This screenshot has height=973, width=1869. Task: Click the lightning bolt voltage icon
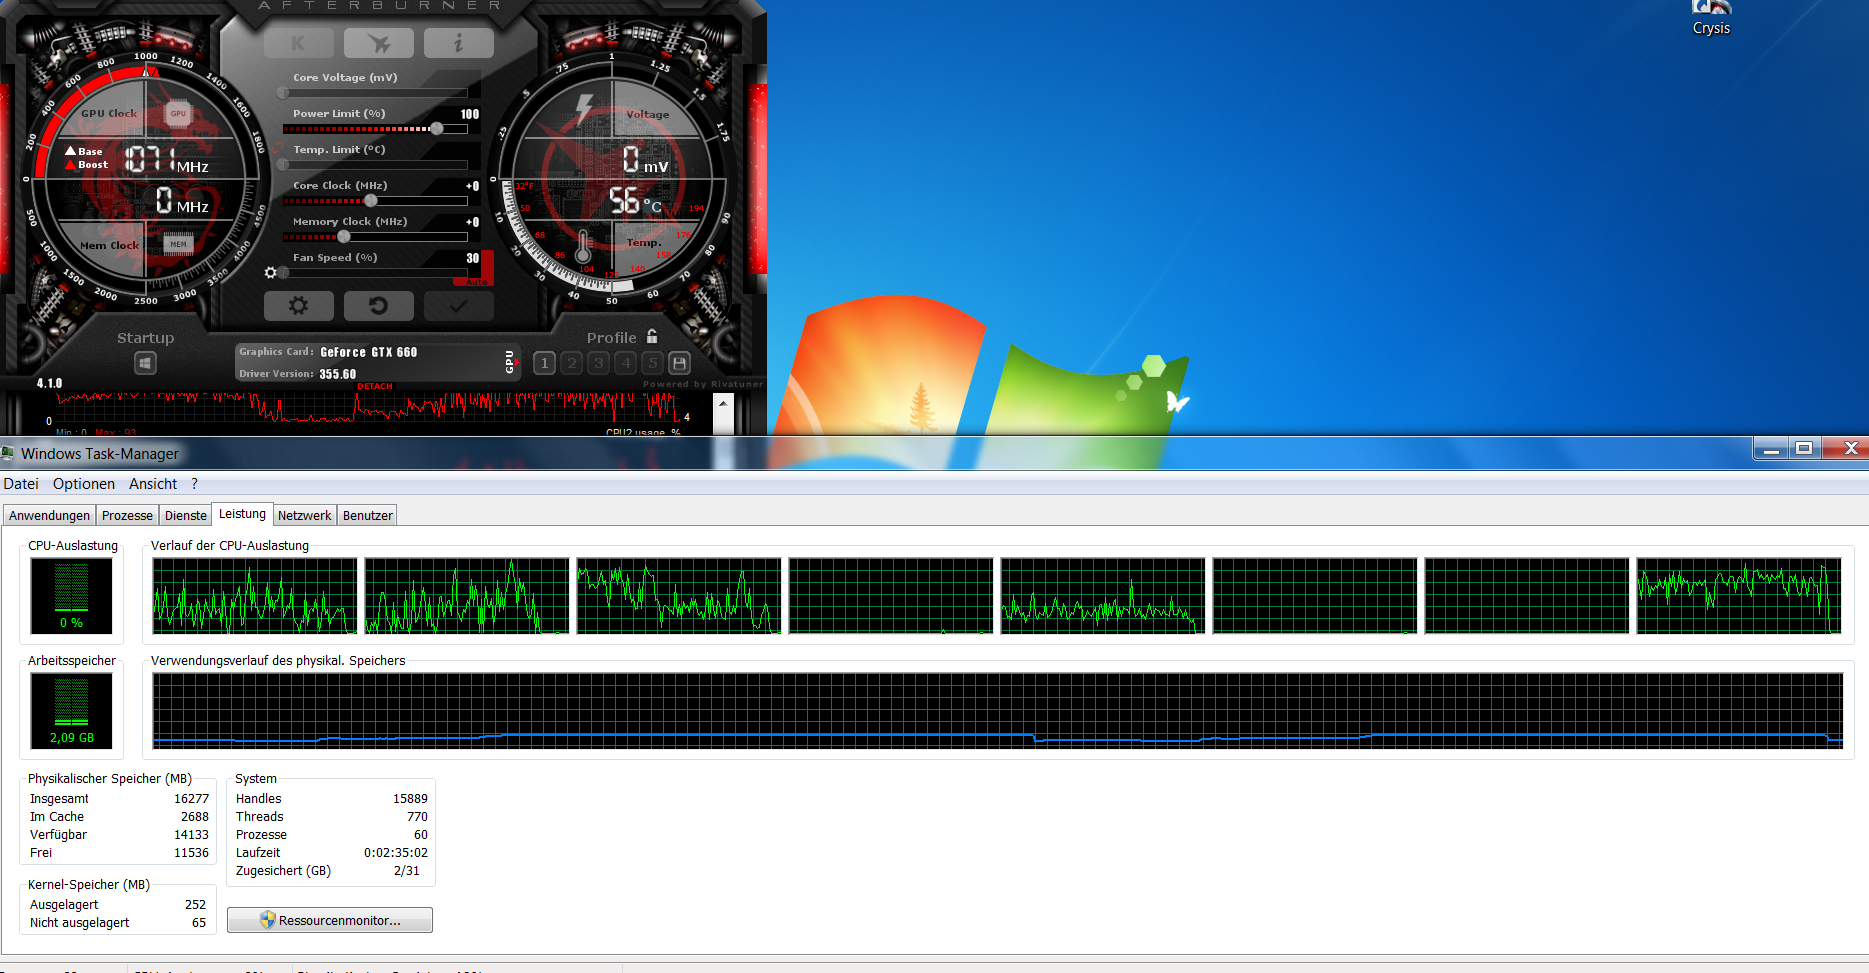(x=584, y=108)
